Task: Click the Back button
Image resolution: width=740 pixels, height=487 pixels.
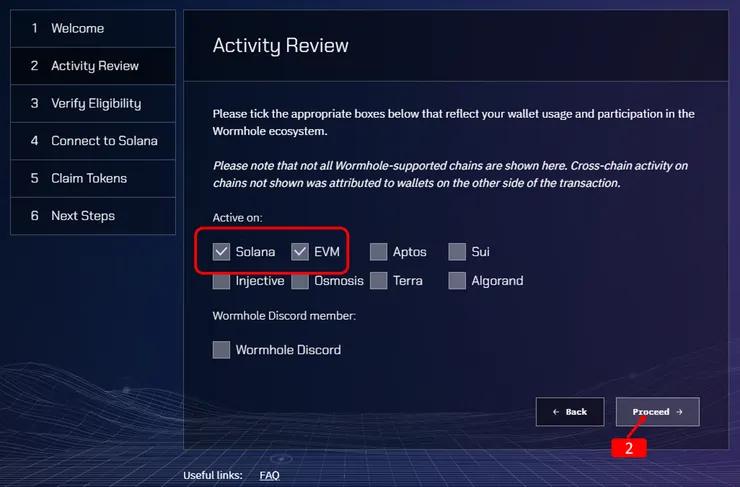Action: point(570,411)
